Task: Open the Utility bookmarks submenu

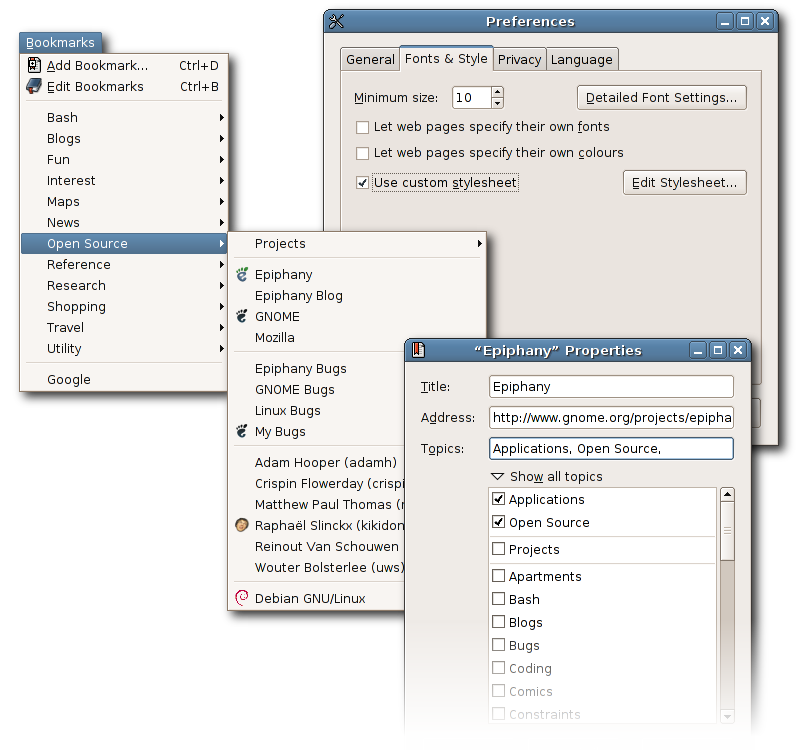Action: 124,348
